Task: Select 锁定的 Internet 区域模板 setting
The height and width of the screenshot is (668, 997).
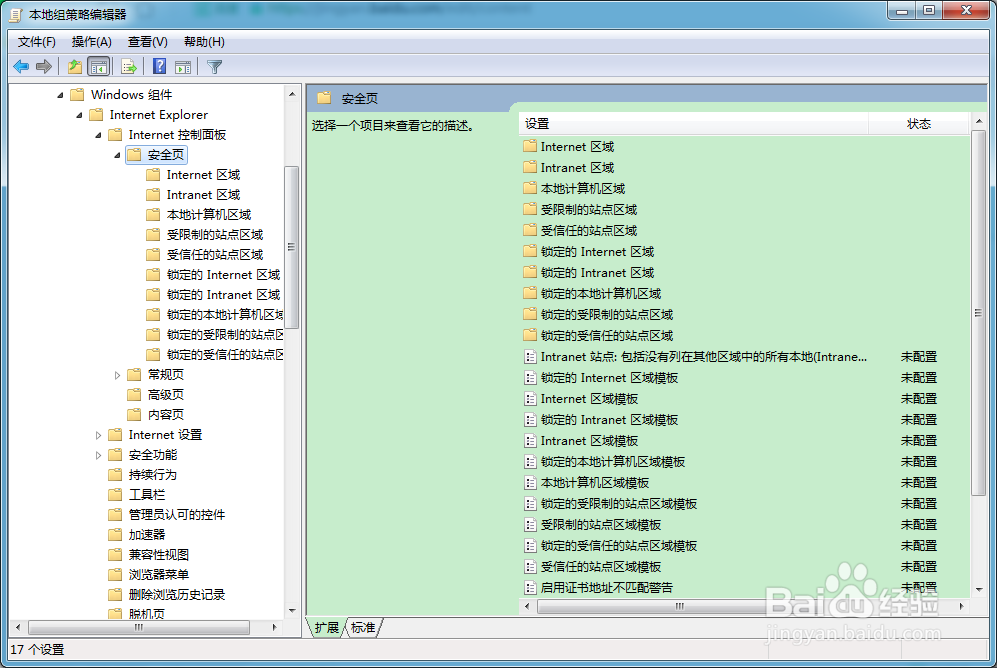Action: (609, 378)
